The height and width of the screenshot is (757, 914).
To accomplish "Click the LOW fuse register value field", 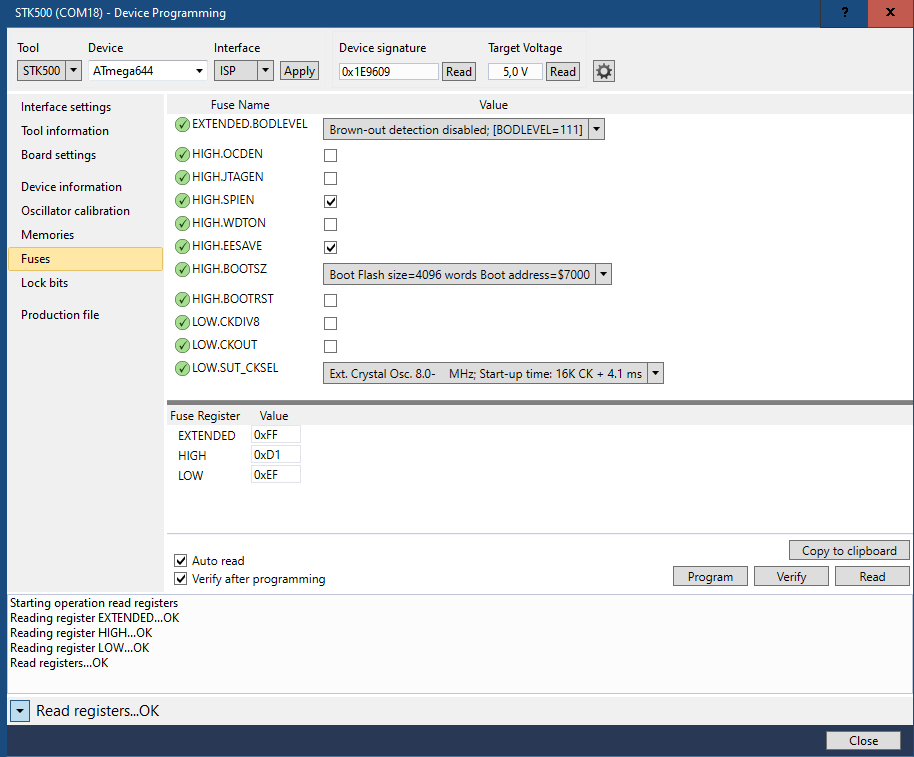I will coord(276,475).
